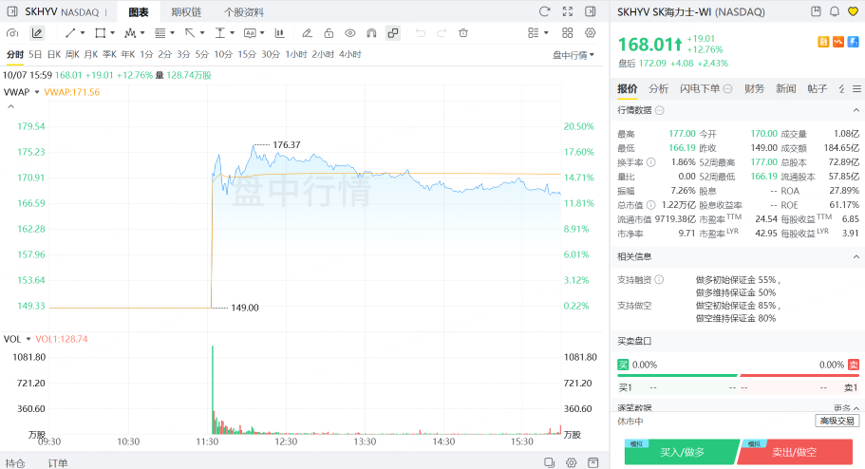The width and height of the screenshot is (865, 469).
Task: Switch to the 期权链 tab
Action: [186, 12]
